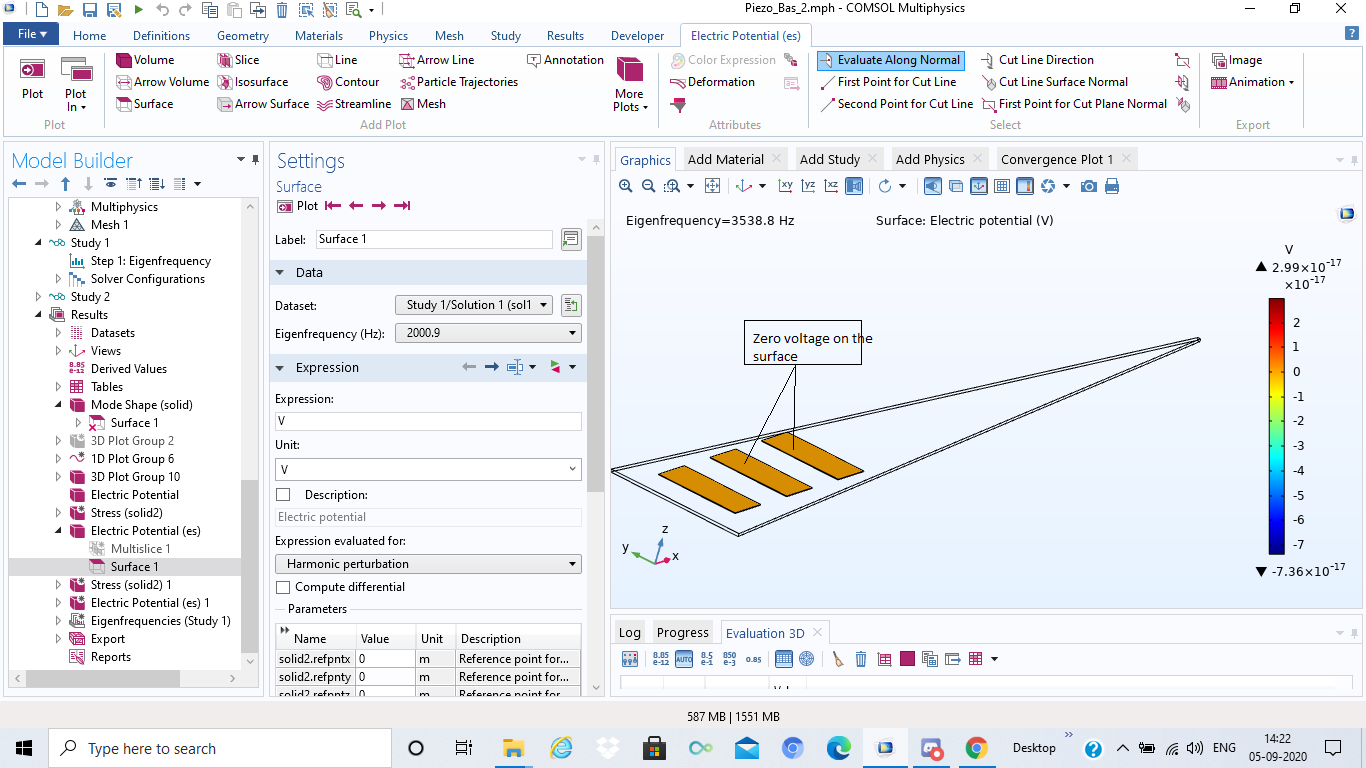
Task: Open the Eigenfrequency (Hz) dropdown
Action: (x=488, y=333)
